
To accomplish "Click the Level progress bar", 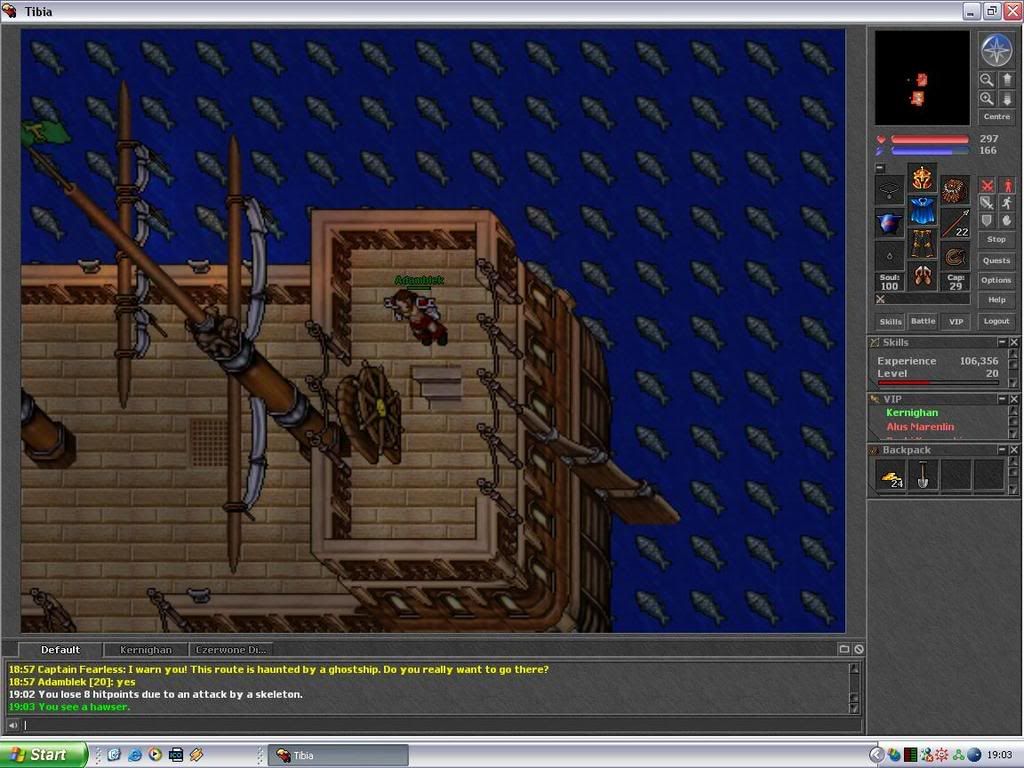I will tap(937, 383).
